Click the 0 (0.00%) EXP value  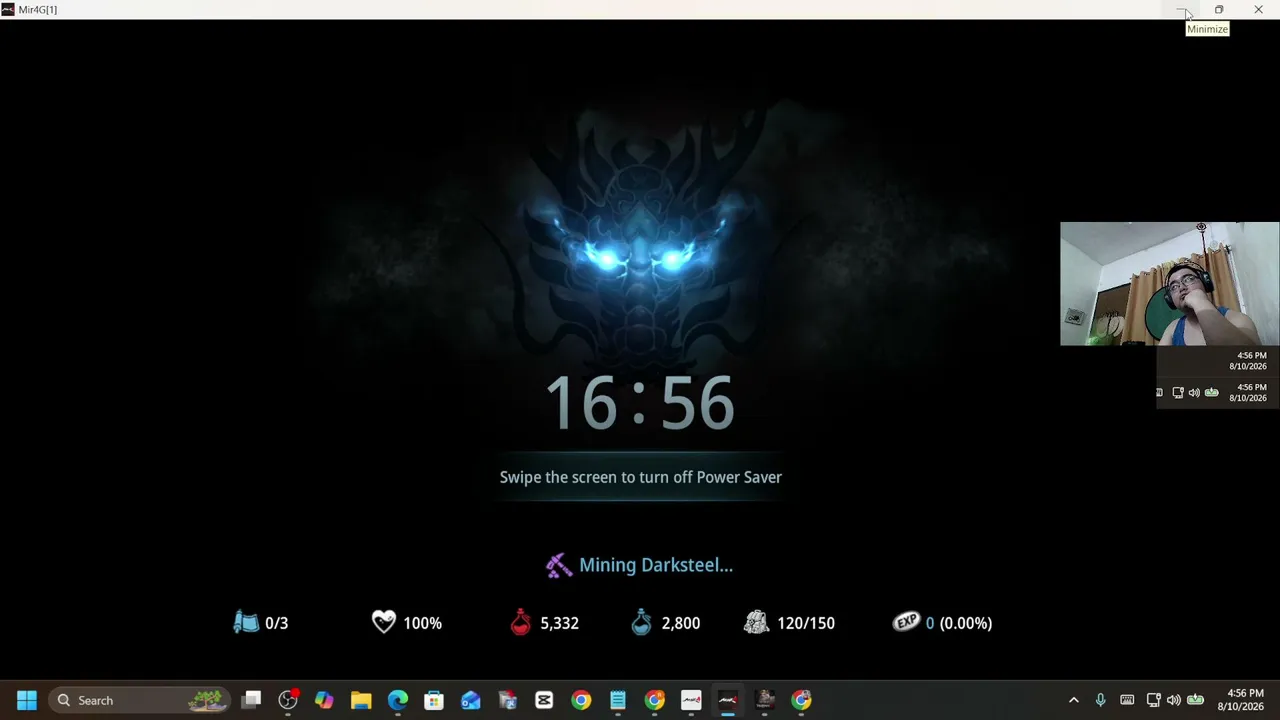point(959,623)
